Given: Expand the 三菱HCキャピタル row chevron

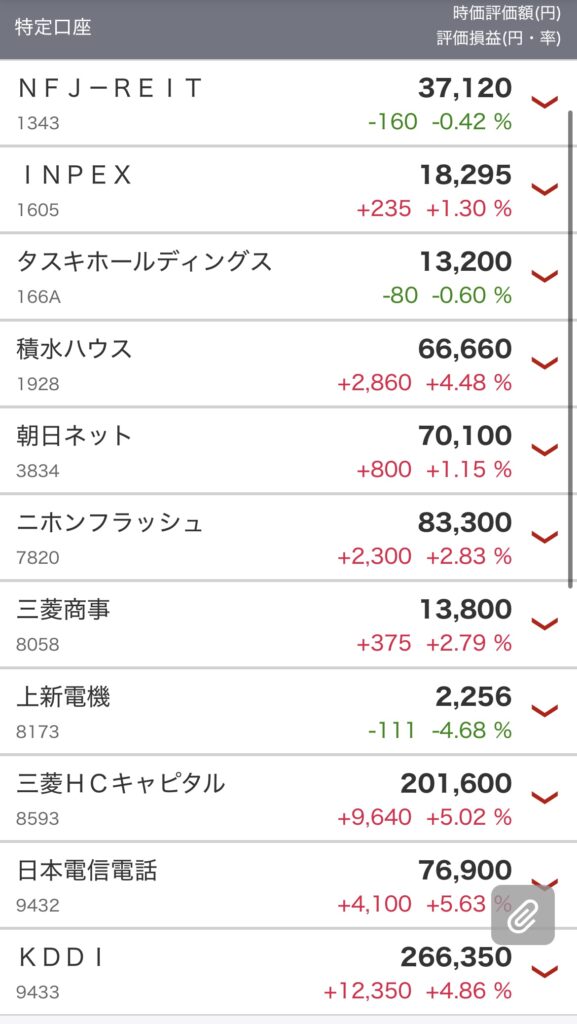Looking at the screenshot, I should pos(544,797).
